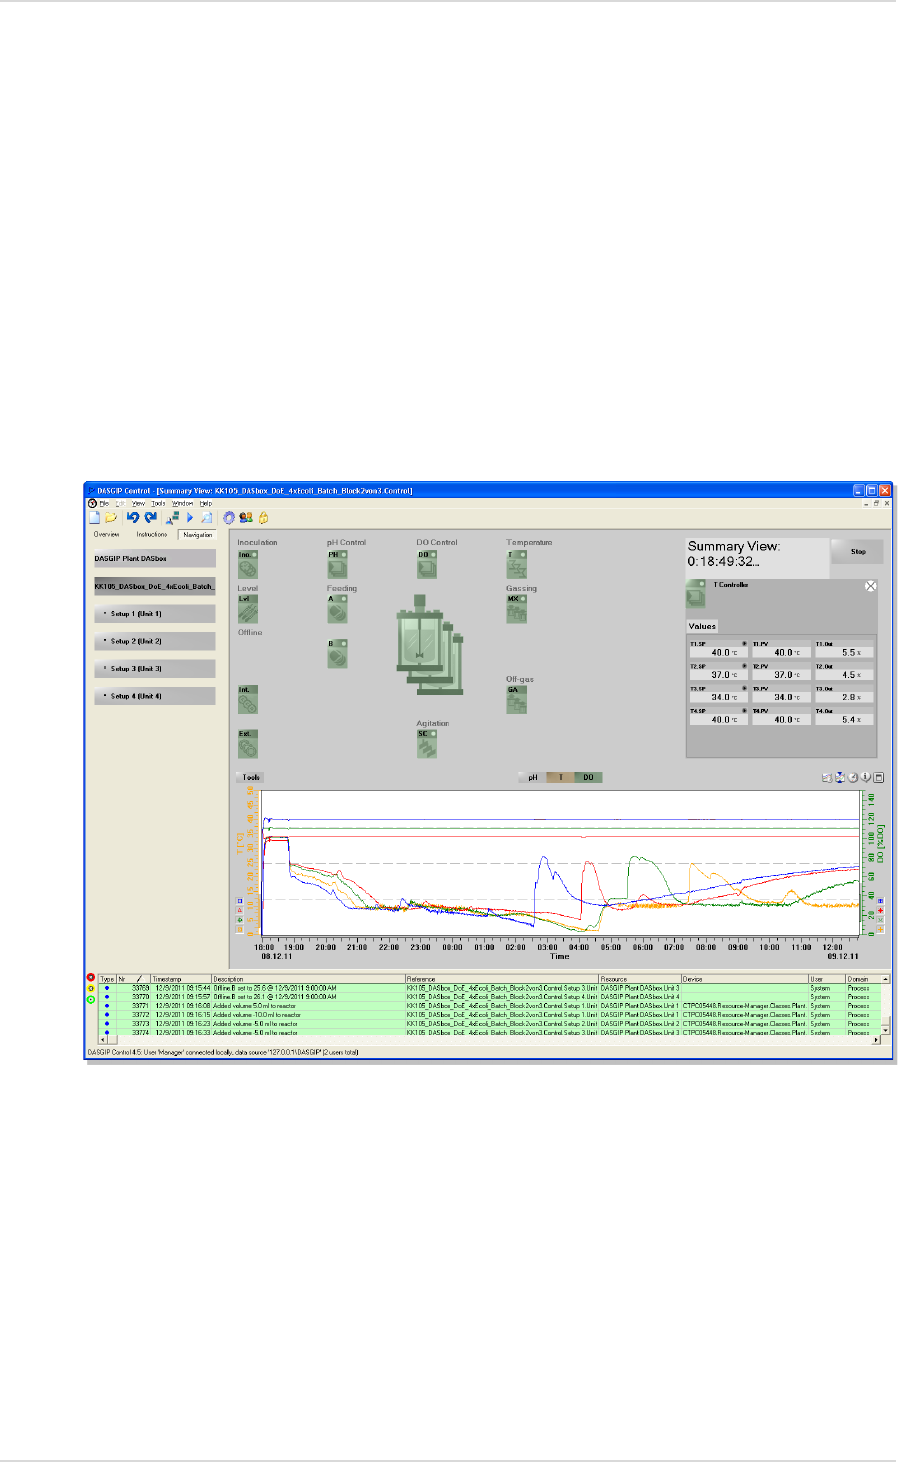Select DASGIP Plant DASbox navigation bar

(155, 559)
